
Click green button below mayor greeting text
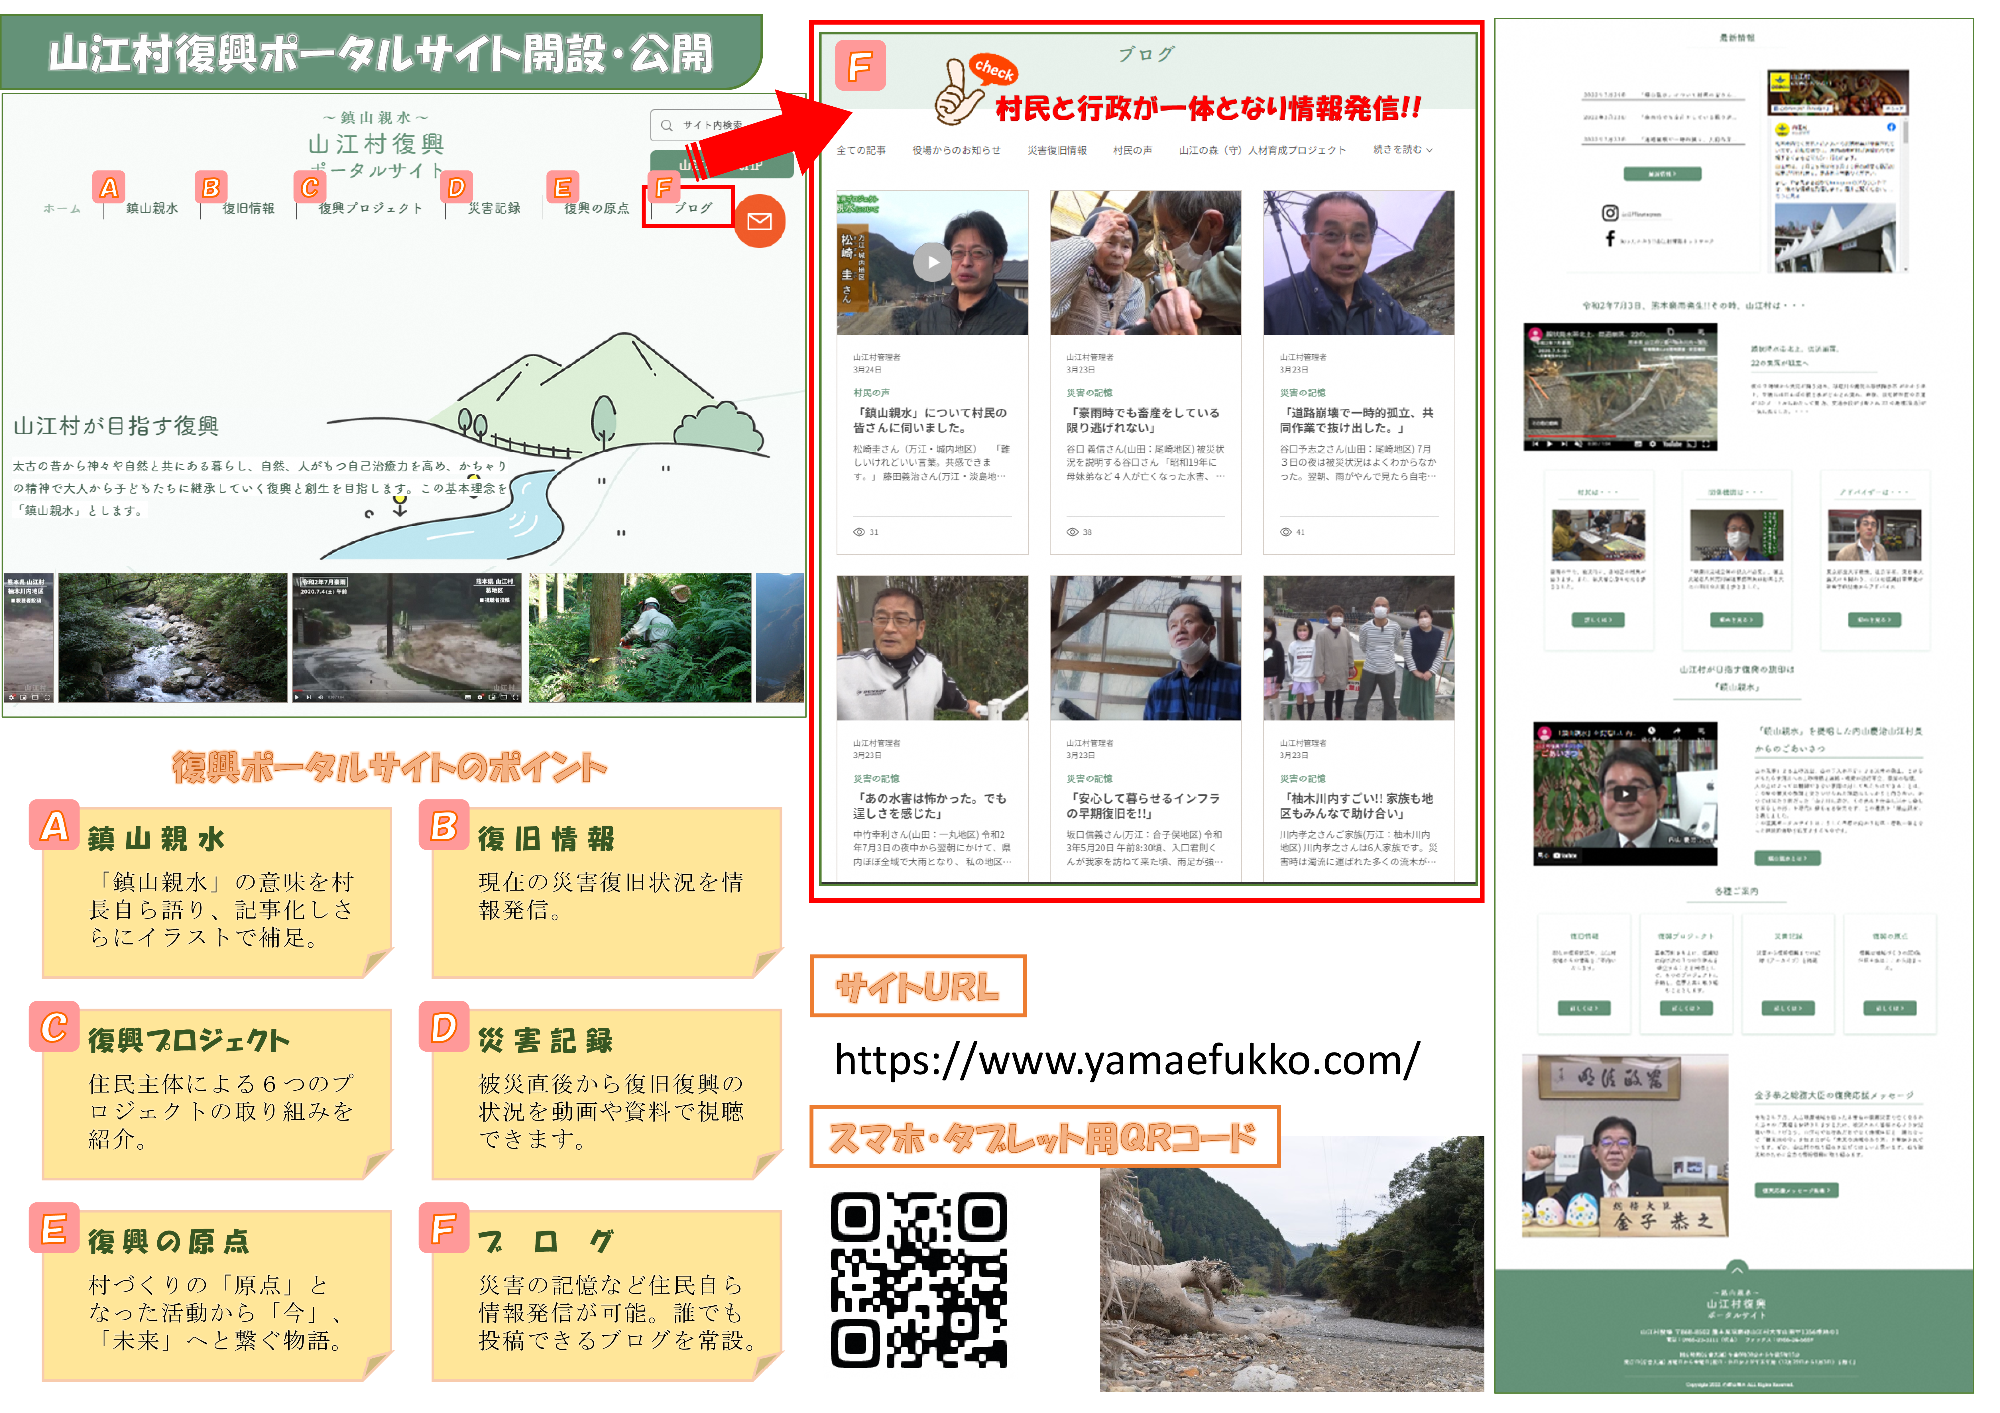[1787, 858]
